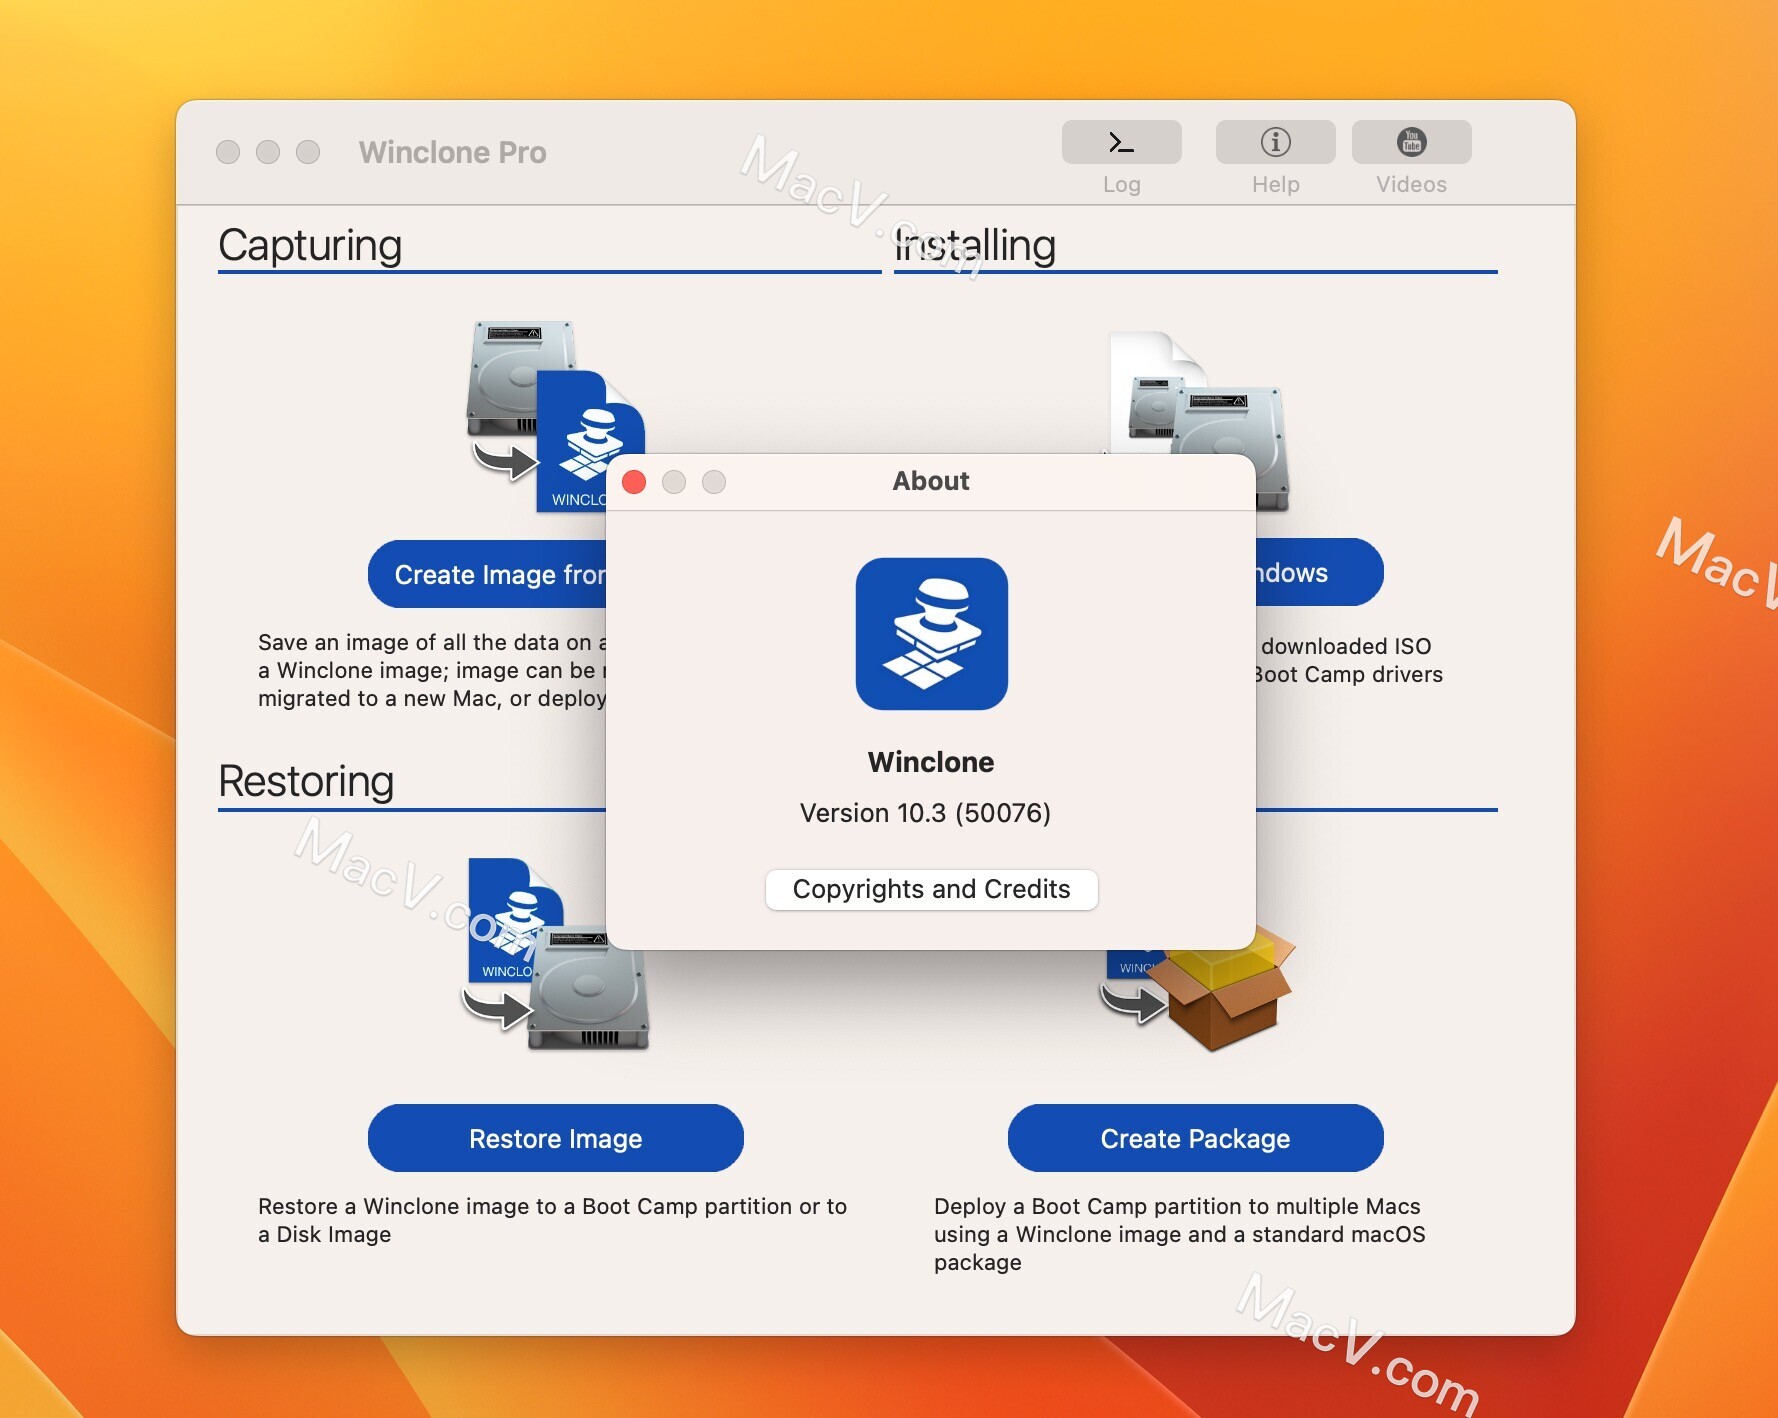1778x1418 pixels.
Task: Open the Log terminal icon
Action: point(1121,142)
